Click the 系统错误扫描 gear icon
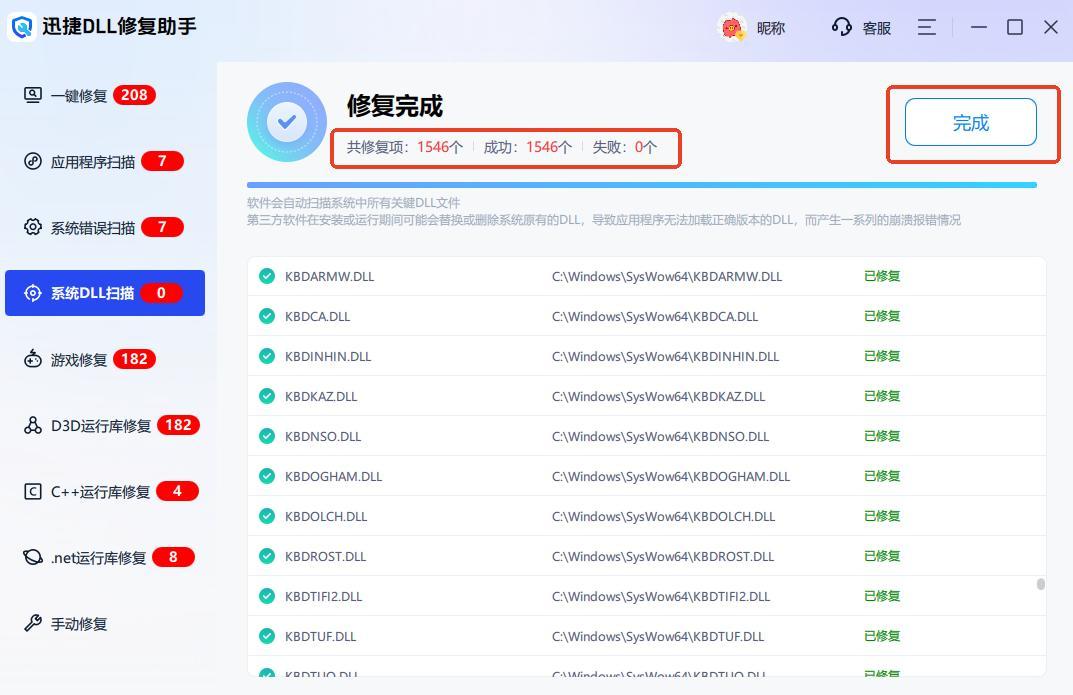 [33, 227]
